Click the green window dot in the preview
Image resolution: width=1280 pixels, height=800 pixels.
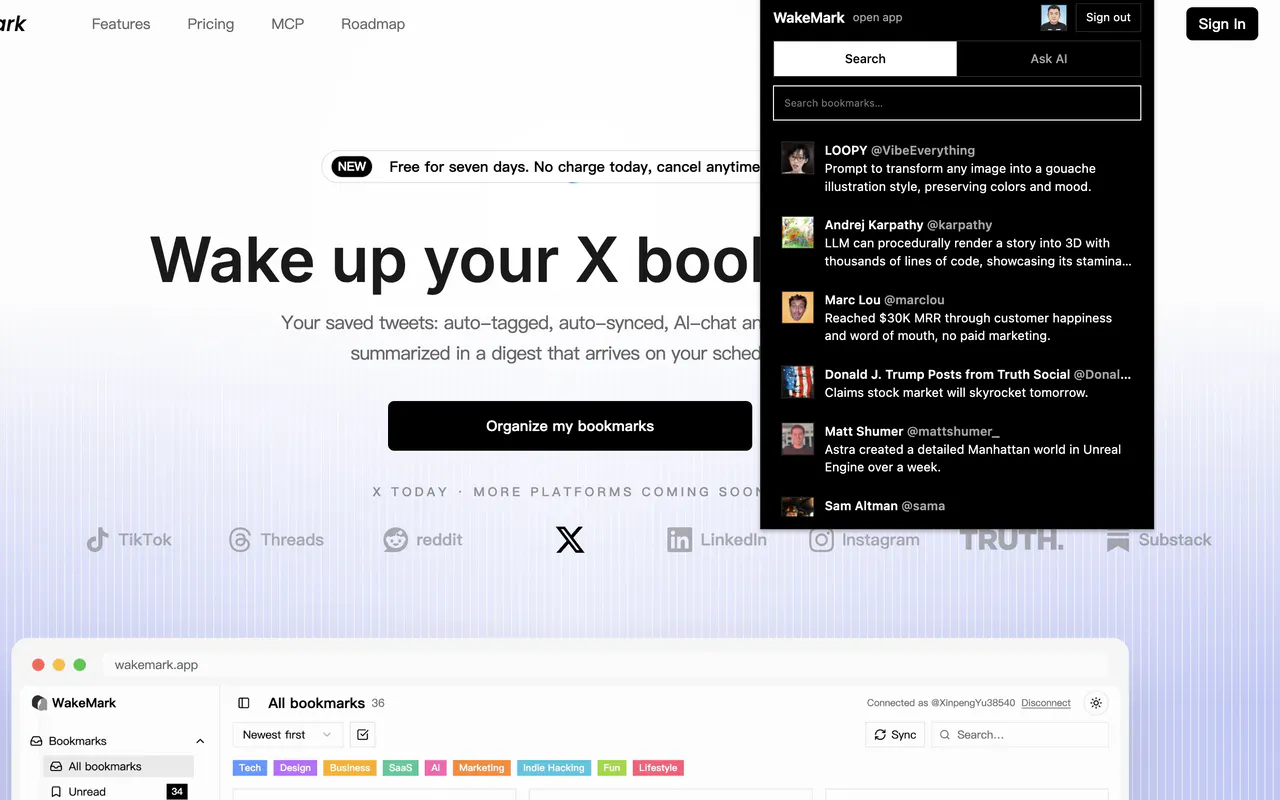80,665
